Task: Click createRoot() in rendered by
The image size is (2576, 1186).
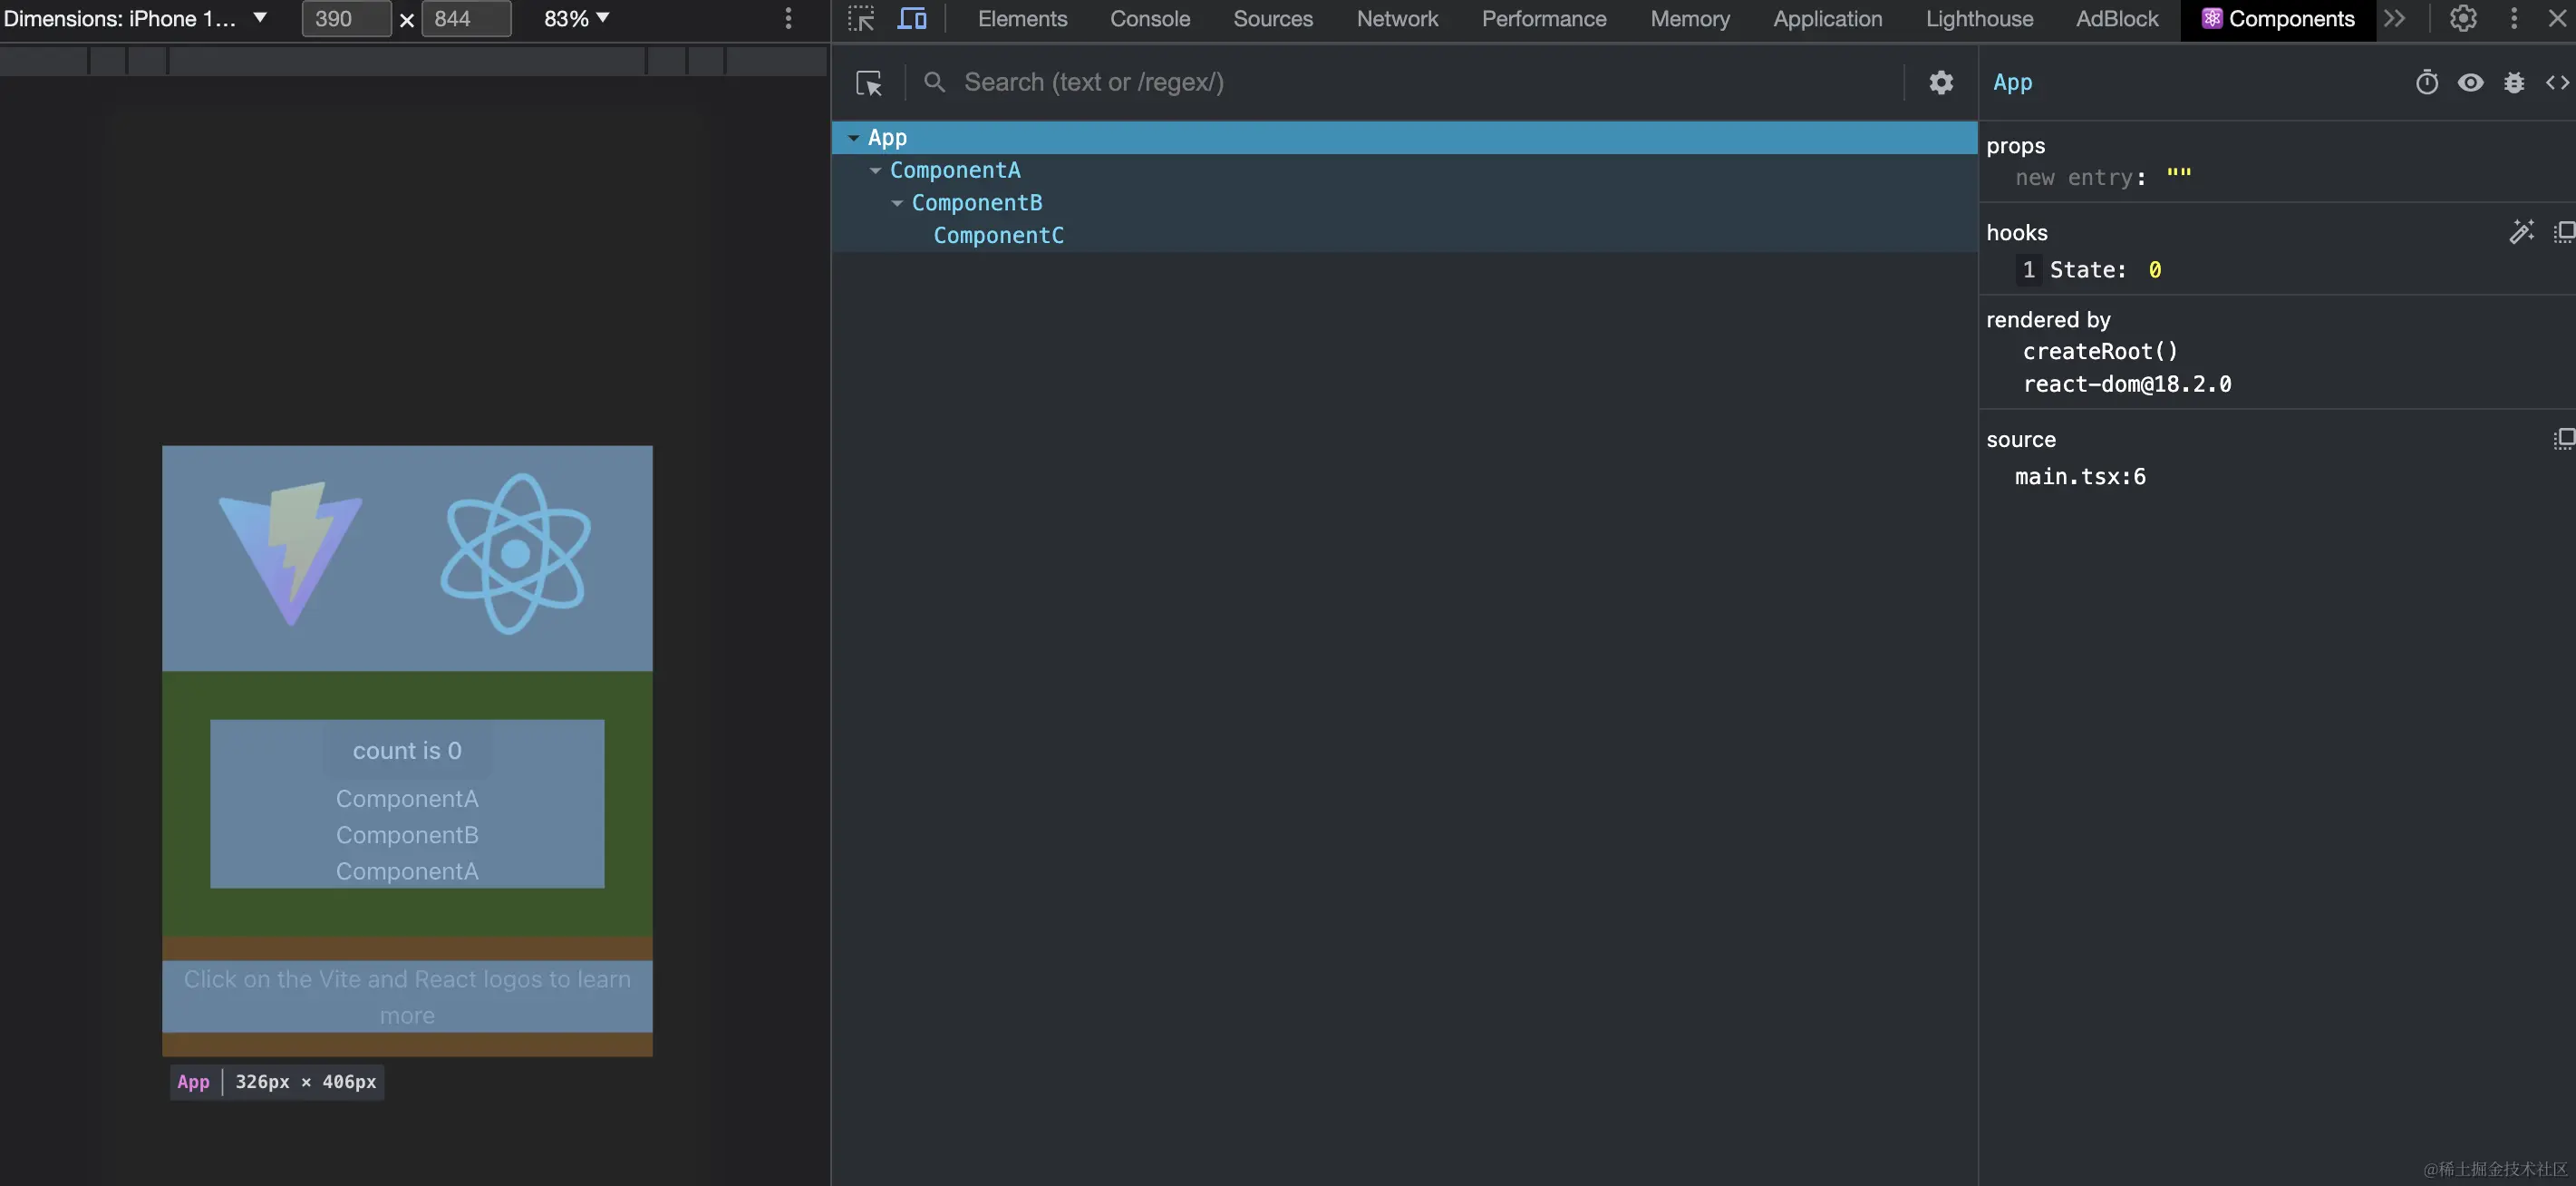Action: 2100,351
